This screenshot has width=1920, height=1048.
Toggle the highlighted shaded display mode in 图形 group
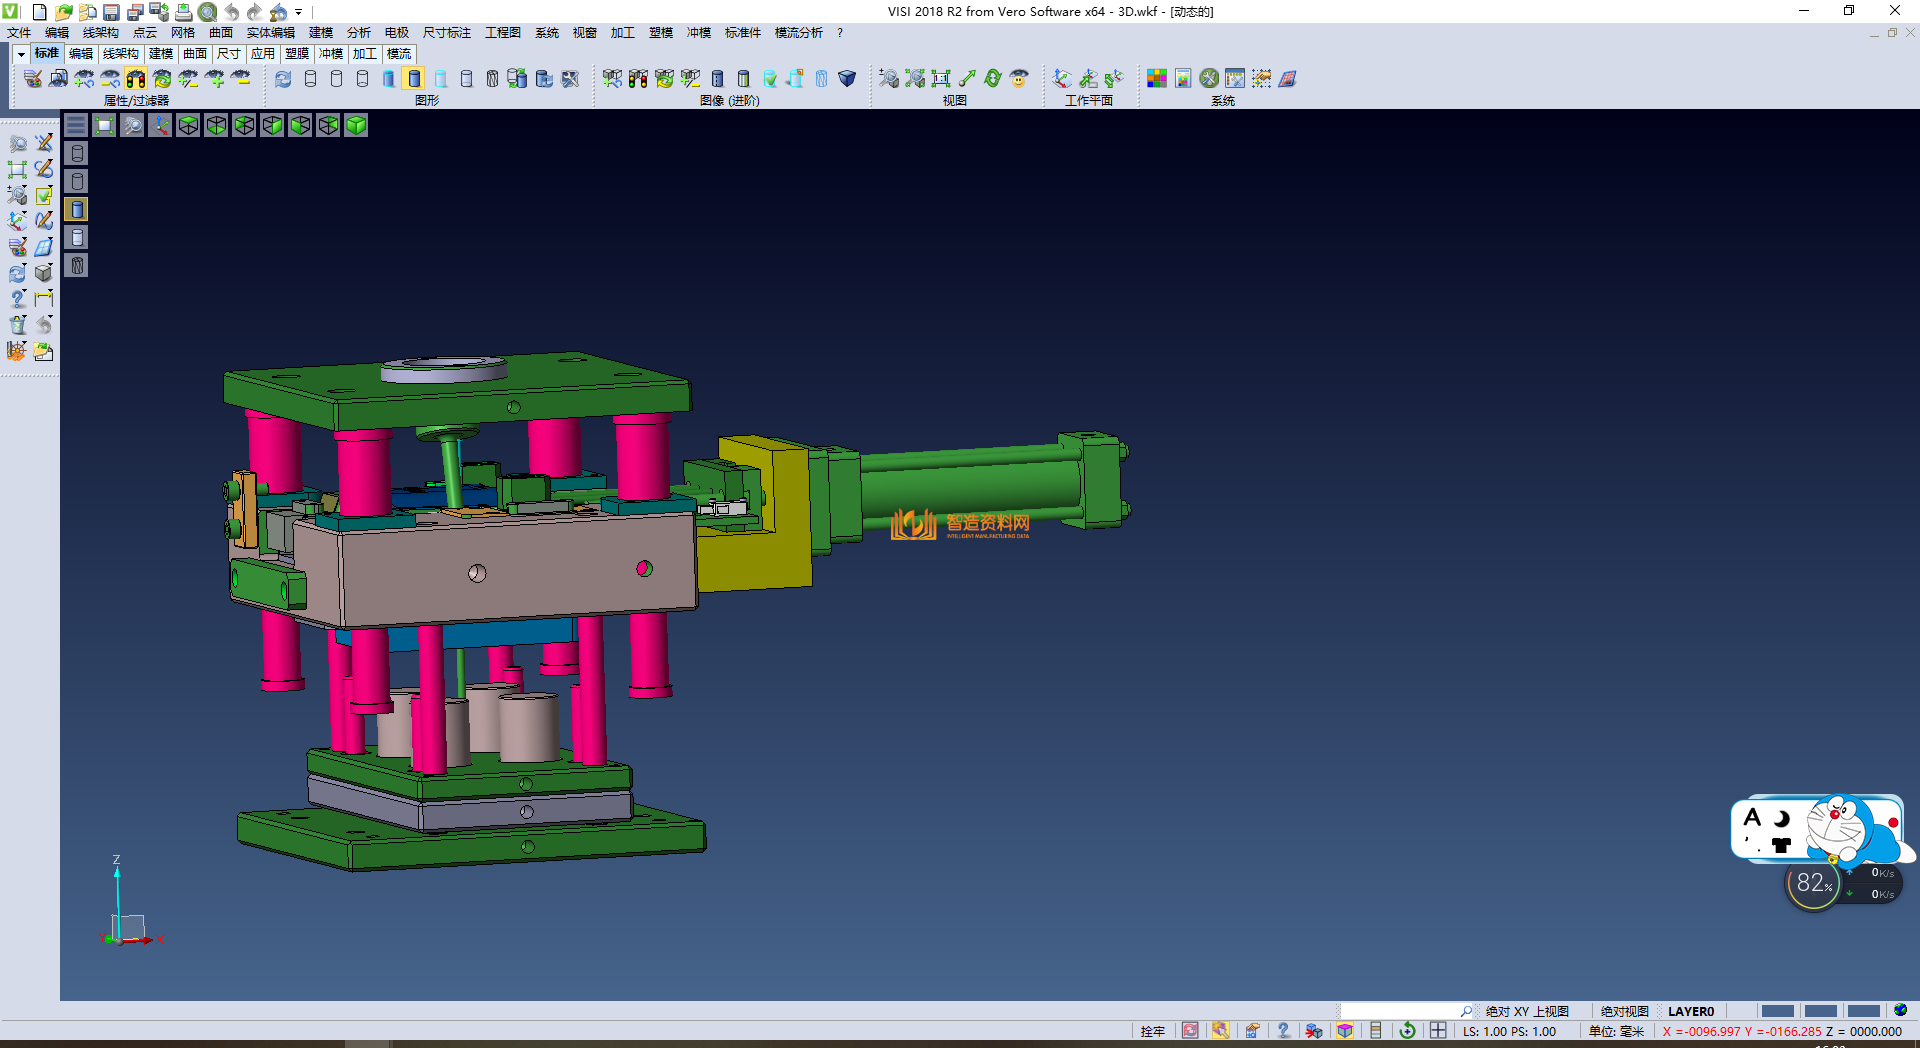[x=414, y=79]
